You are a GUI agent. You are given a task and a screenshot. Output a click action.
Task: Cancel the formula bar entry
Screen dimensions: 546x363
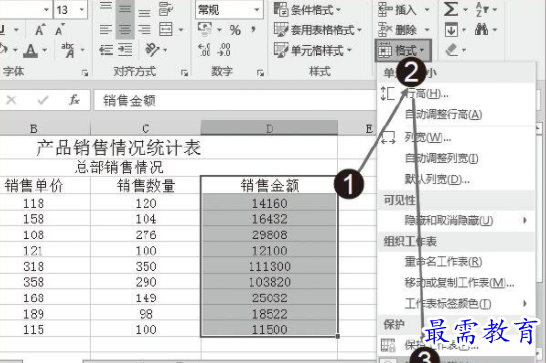point(11,100)
